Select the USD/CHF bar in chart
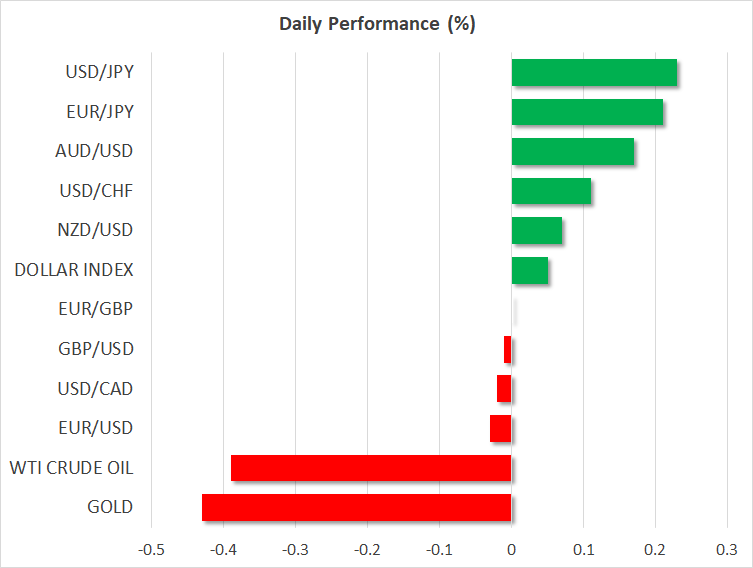The height and width of the screenshot is (568, 753). [551, 191]
